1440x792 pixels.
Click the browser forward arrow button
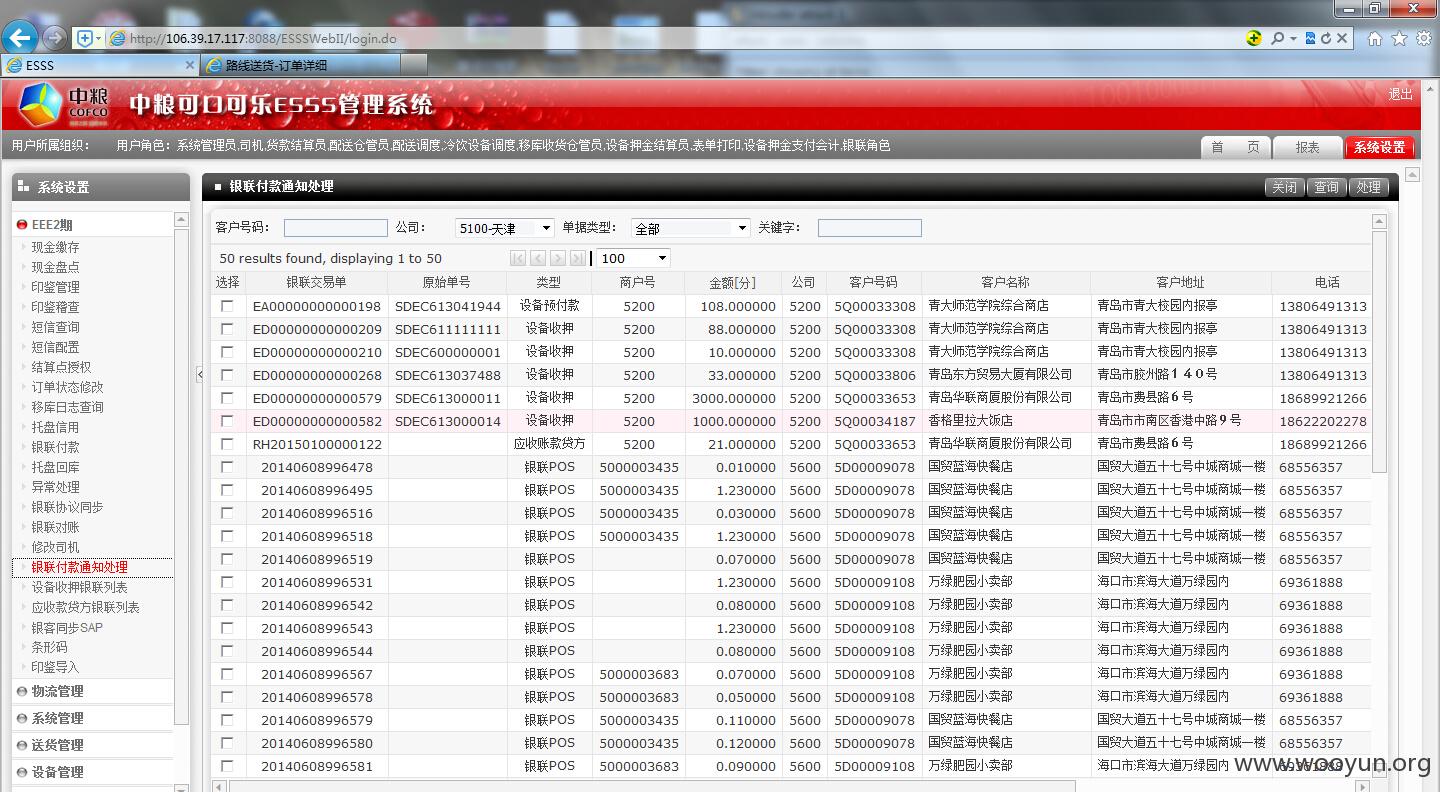pos(54,38)
